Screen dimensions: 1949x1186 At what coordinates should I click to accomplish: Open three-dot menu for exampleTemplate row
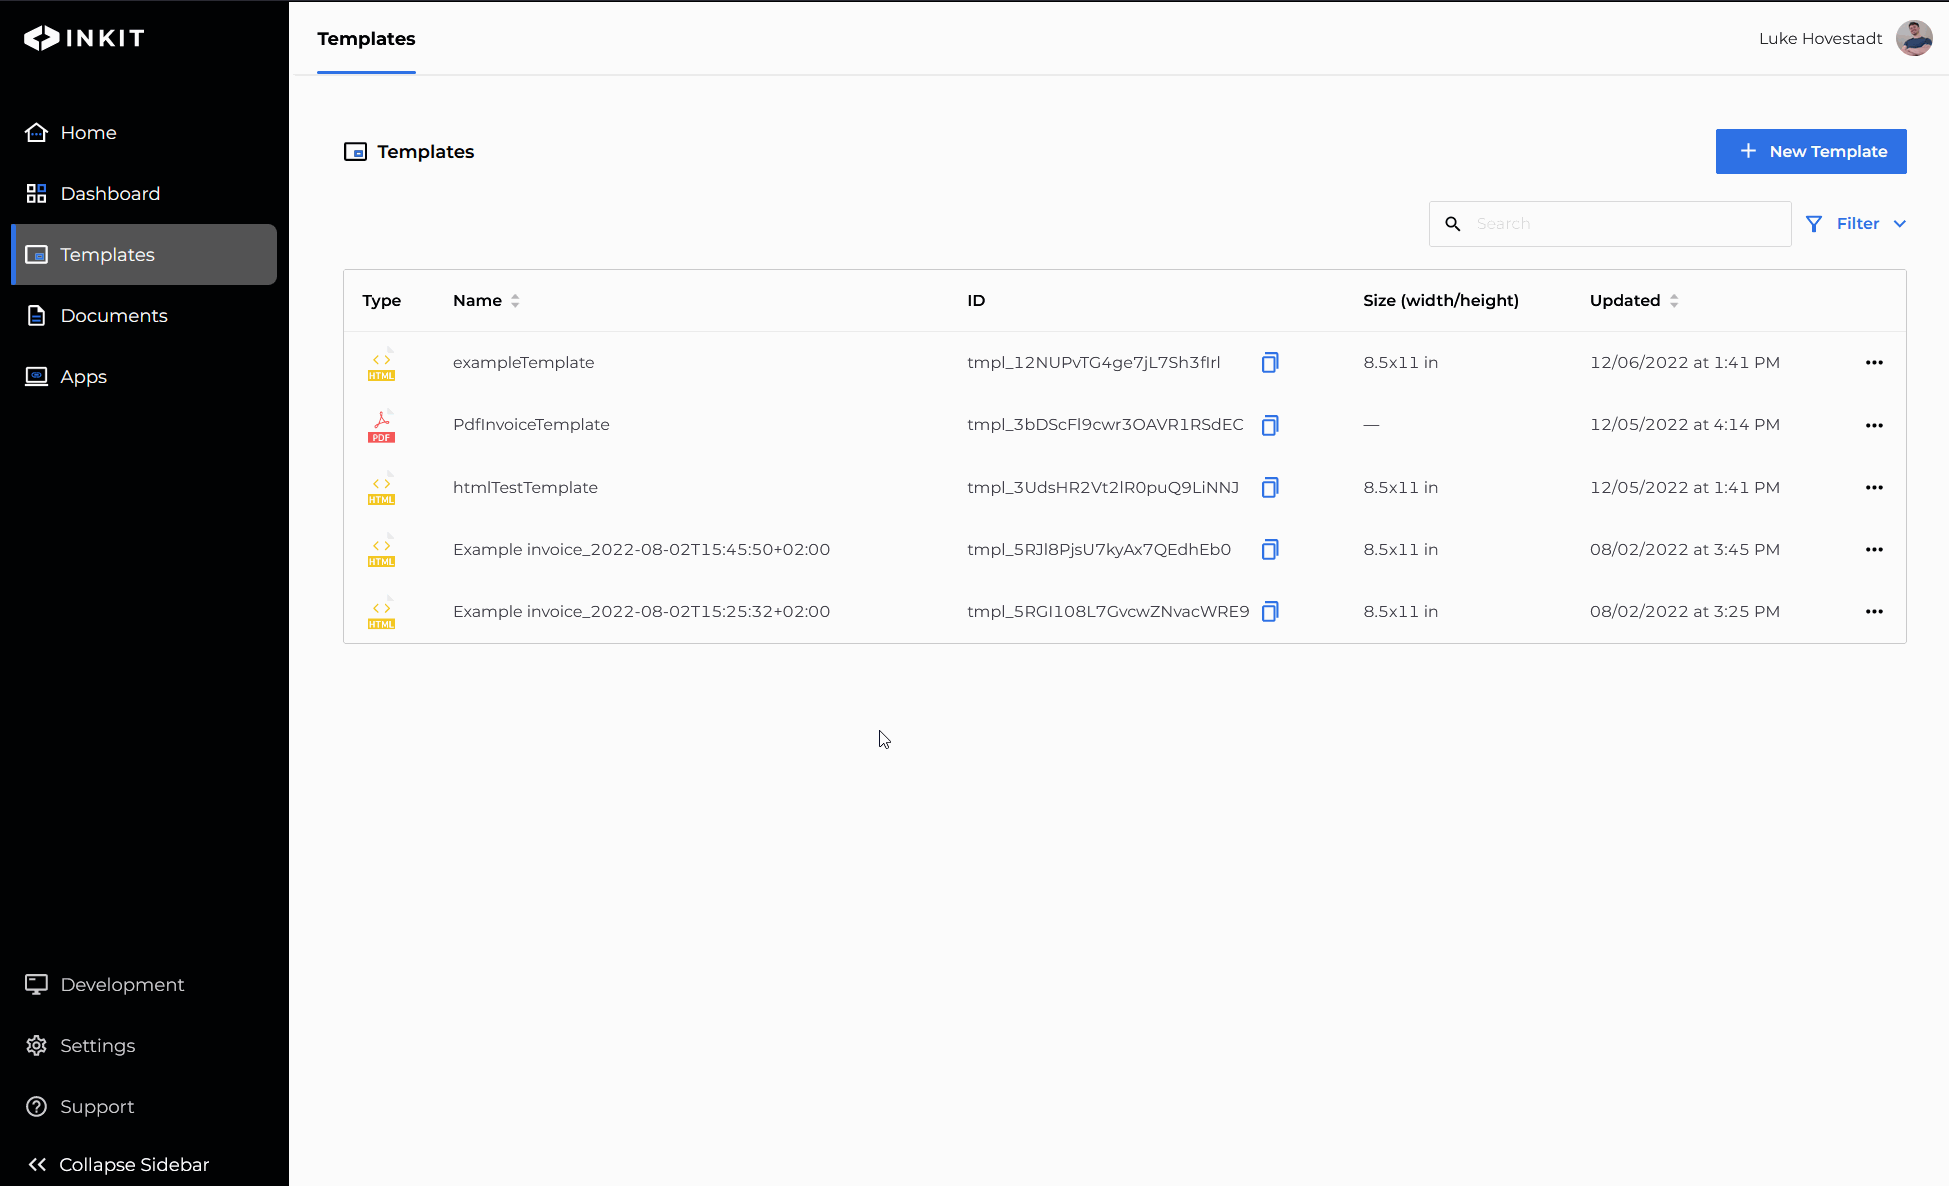pos(1873,363)
